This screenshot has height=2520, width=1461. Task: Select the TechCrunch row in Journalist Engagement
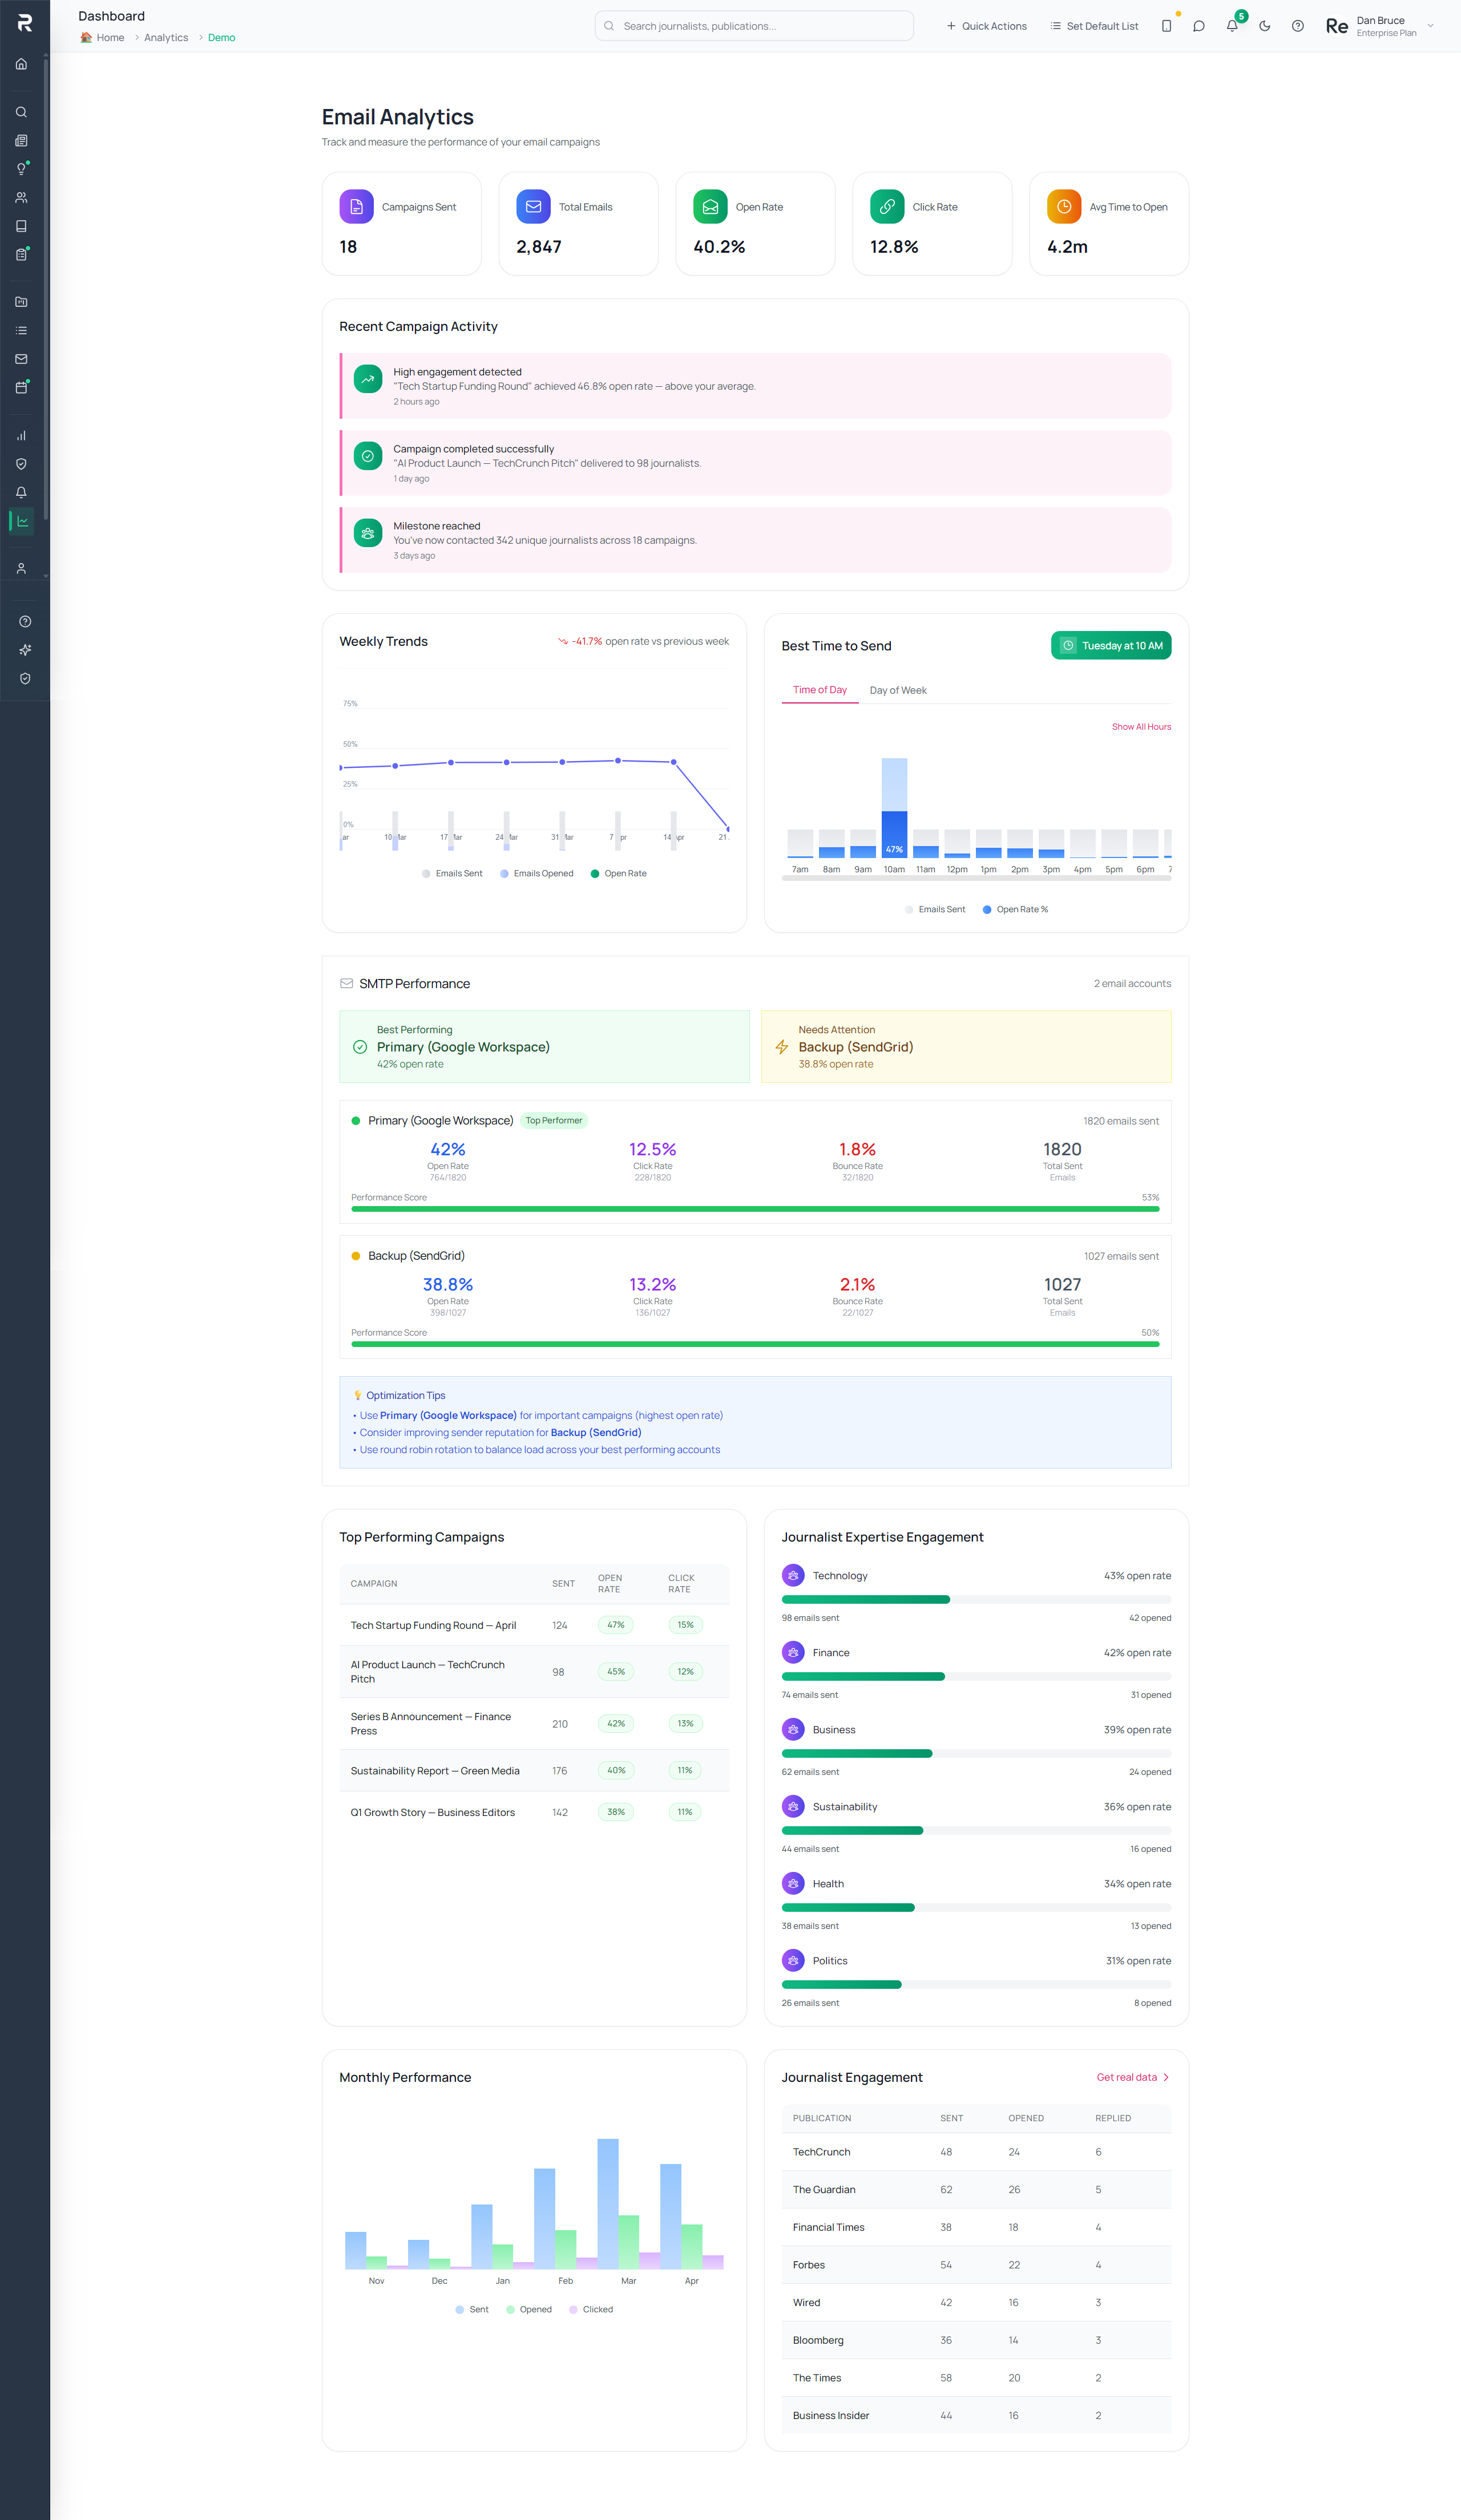point(976,2152)
